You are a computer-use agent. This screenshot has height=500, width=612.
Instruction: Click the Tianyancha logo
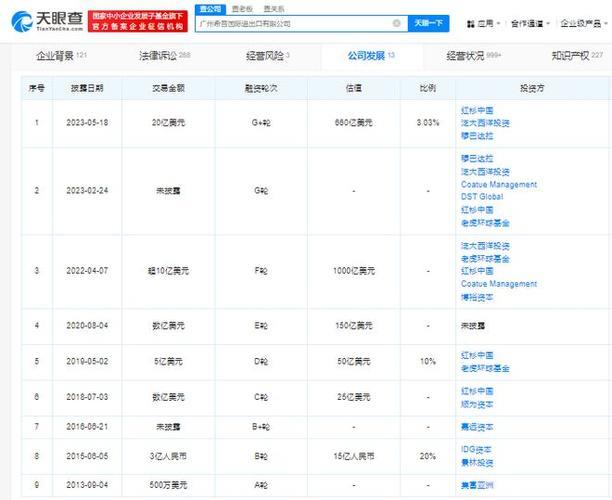pyautogui.click(x=47, y=21)
